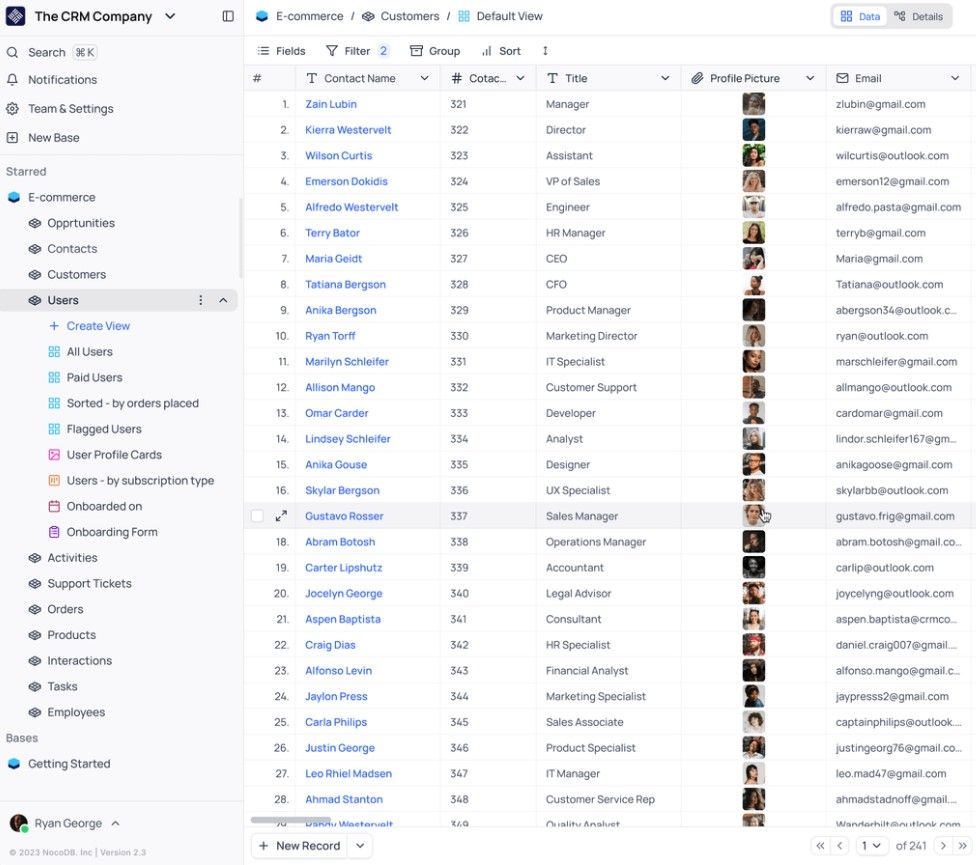Click the CRM Company logo icon
Viewport: 976px width, 865px height.
(15, 16)
